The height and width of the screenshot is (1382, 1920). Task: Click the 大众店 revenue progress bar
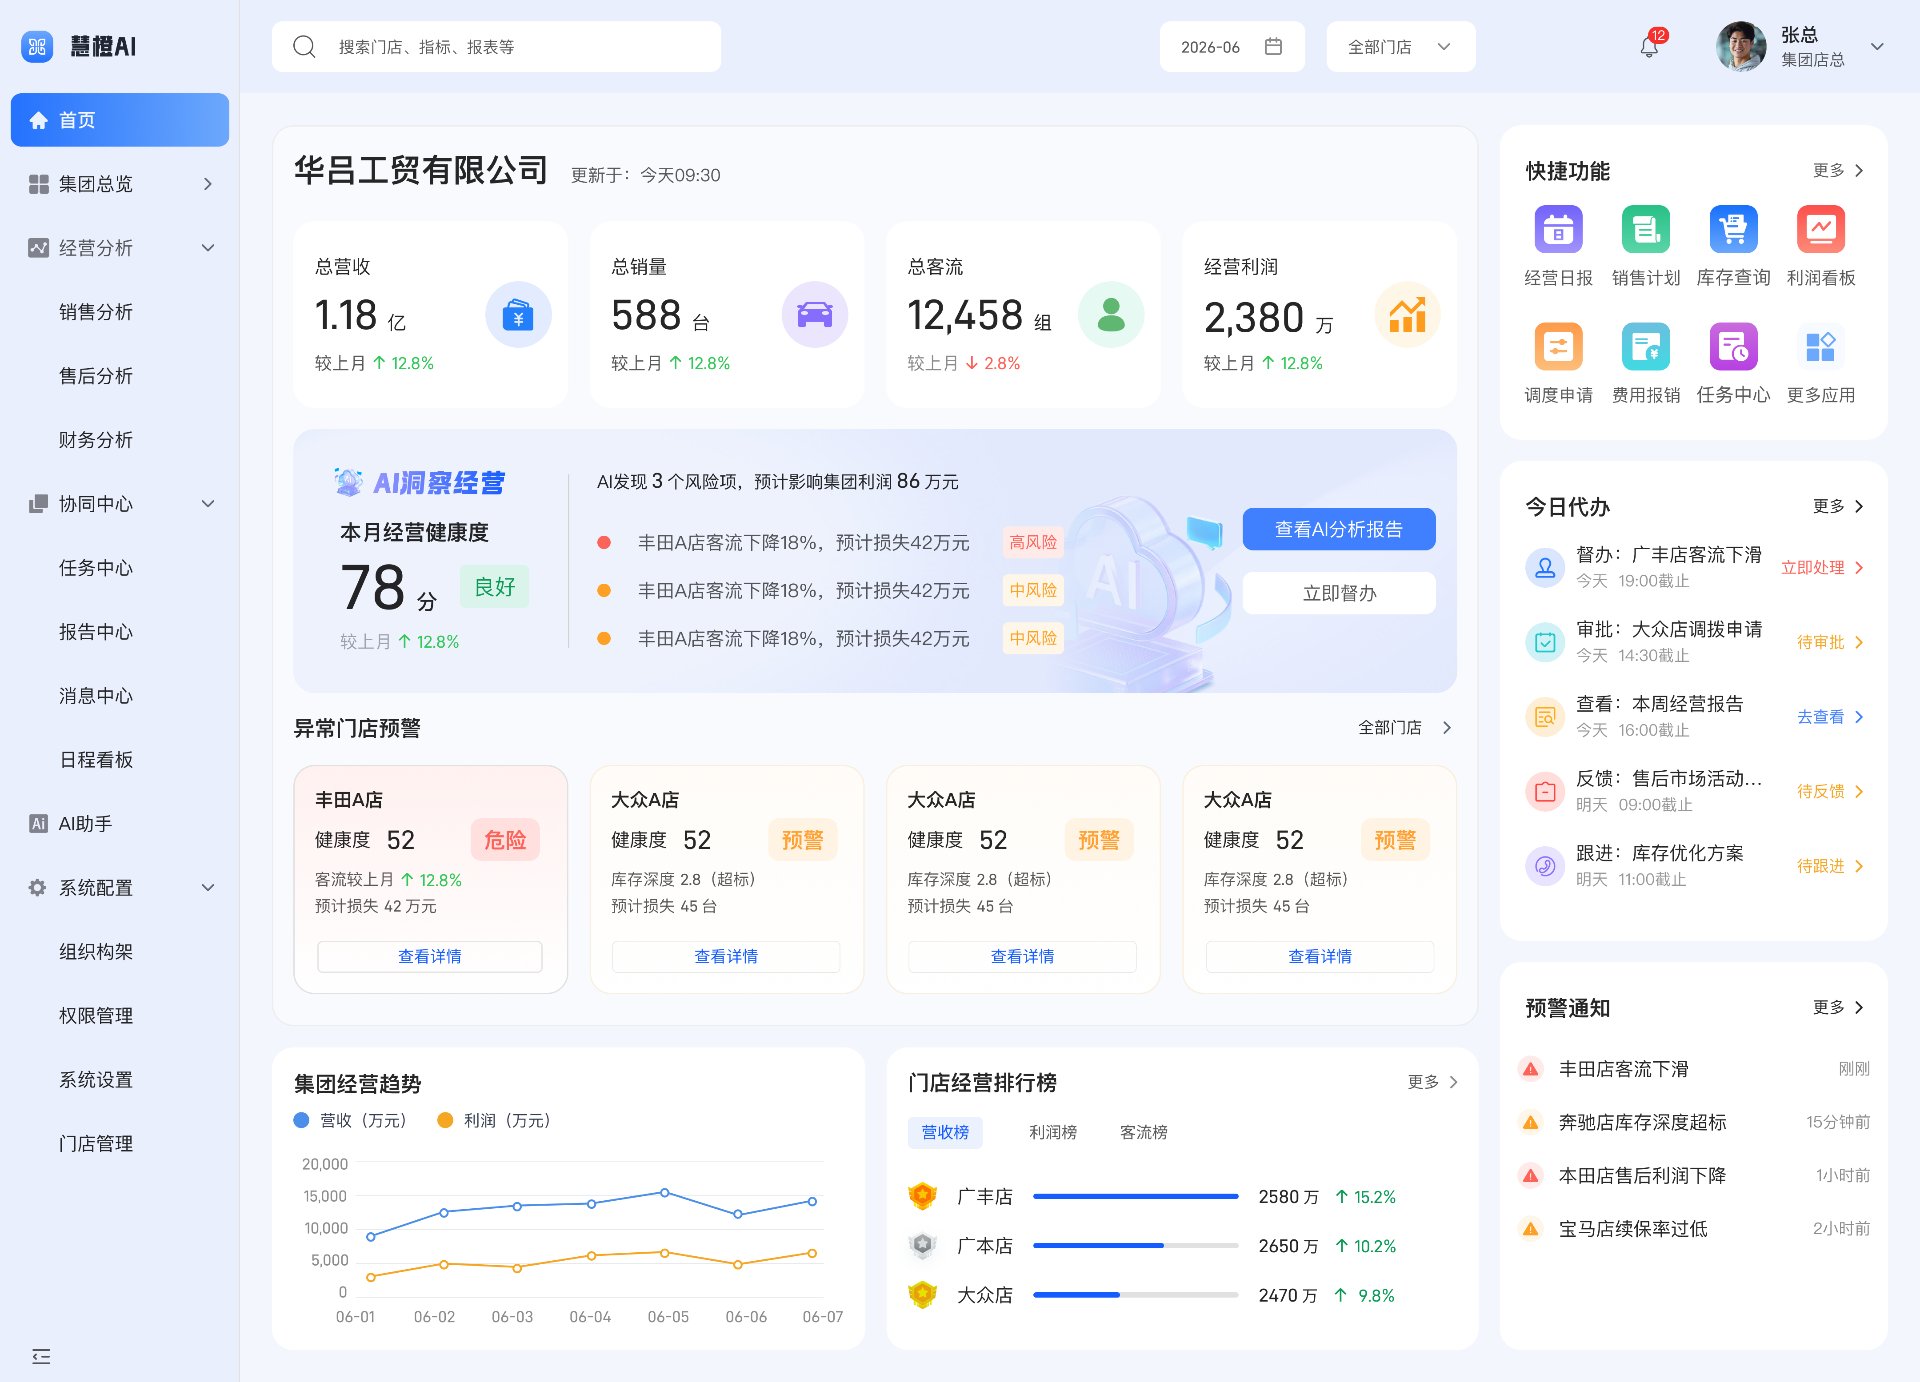pyautogui.click(x=1136, y=1295)
